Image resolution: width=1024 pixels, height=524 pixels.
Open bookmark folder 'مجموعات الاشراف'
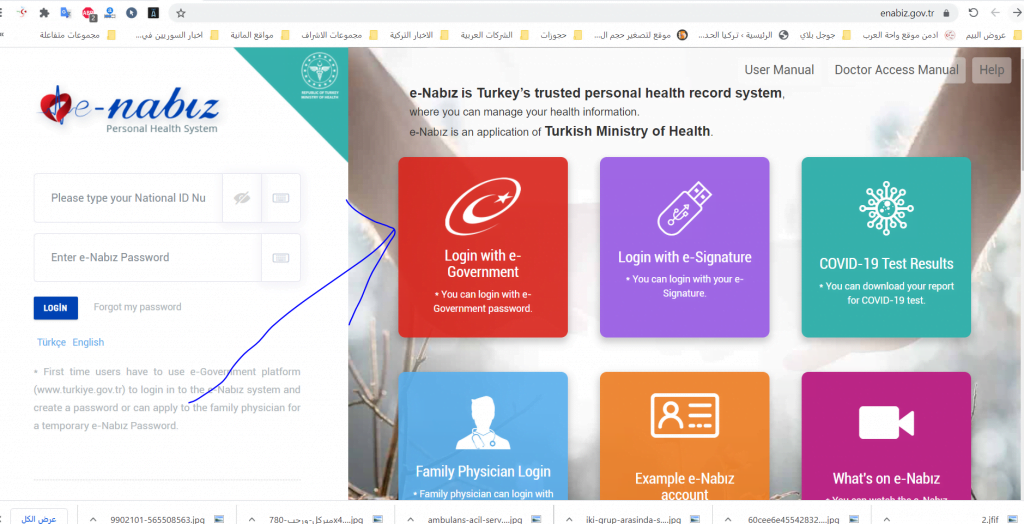(x=340, y=35)
